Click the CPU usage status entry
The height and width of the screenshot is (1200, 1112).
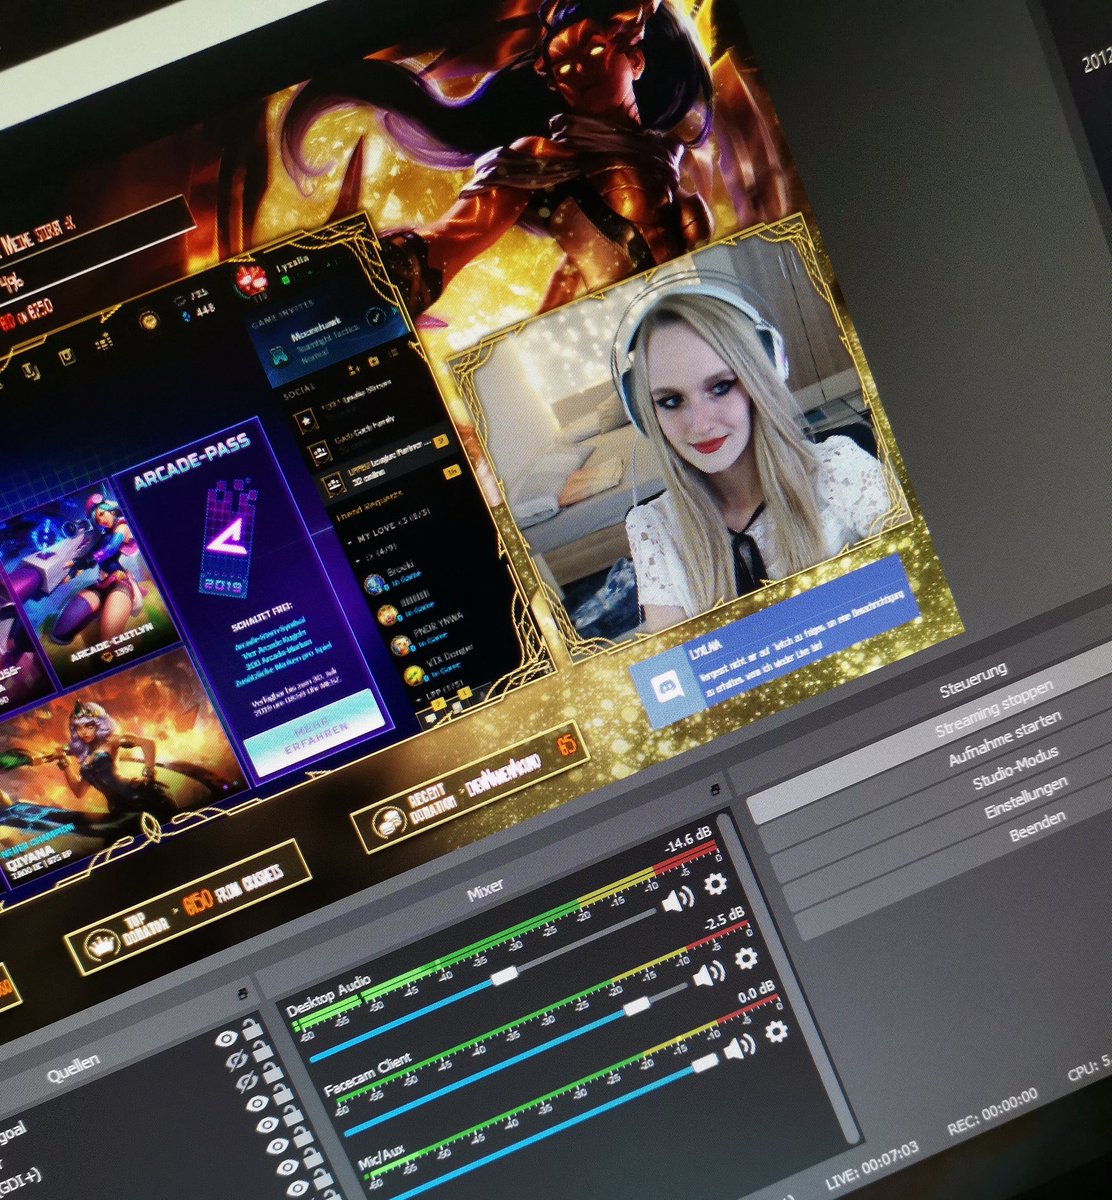pyautogui.click(x=1089, y=1069)
